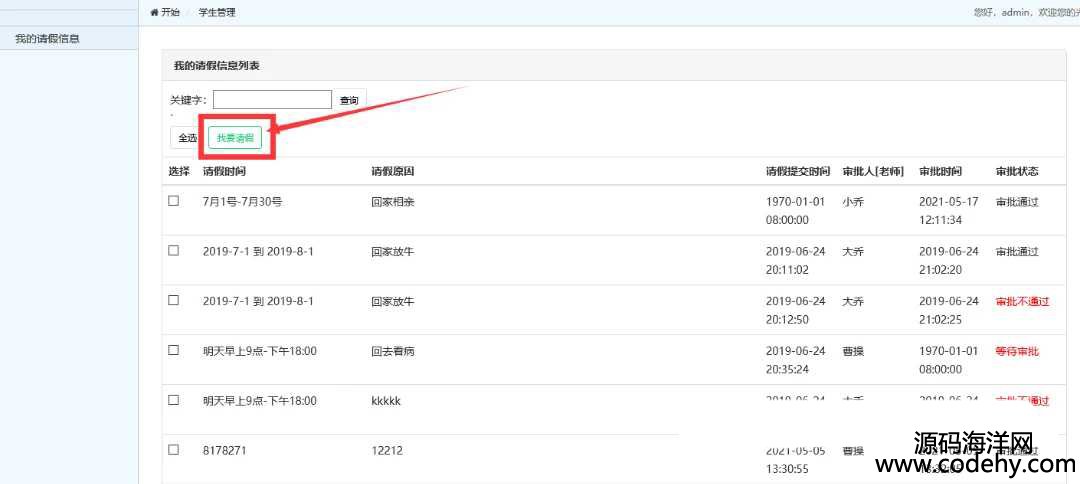Click the 全选 select-all button
This screenshot has height=484, width=1080.
click(187, 138)
